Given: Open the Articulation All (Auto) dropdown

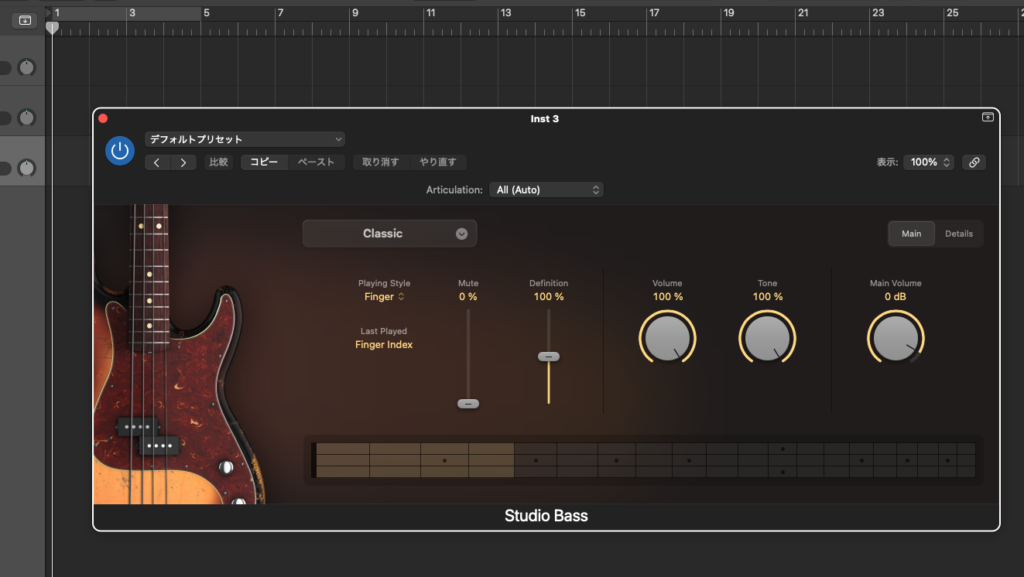Looking at the screenshot, I should [546, 189].
